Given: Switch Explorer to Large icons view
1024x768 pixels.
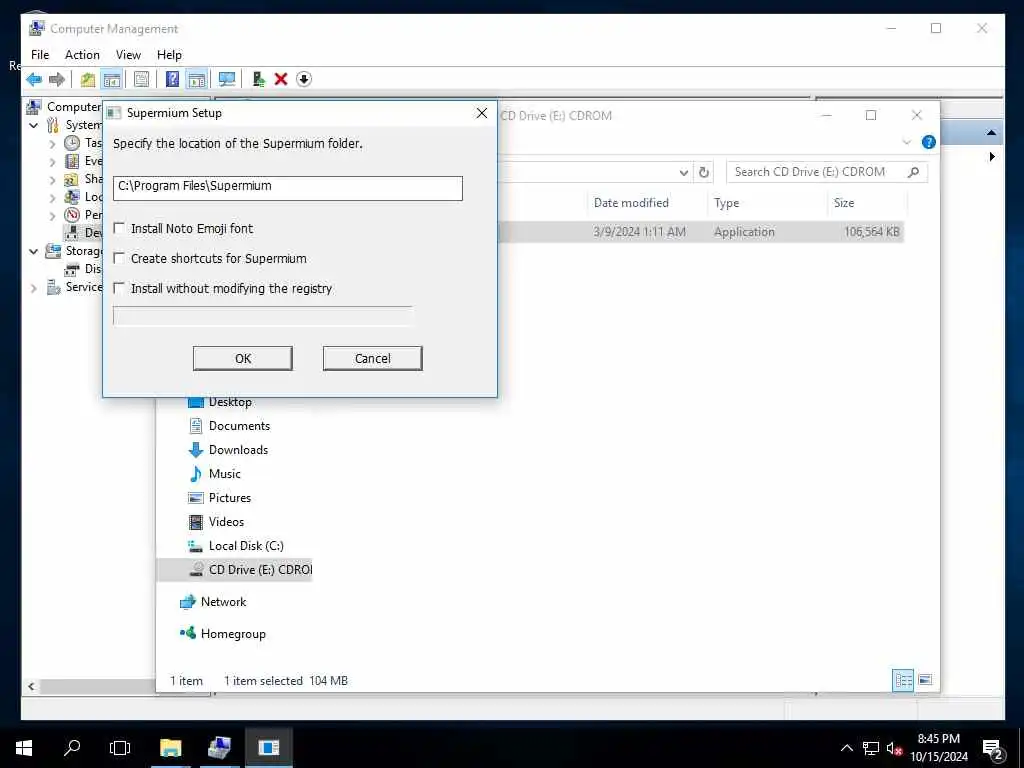Looking at the screenshot, I should (925, 680).
